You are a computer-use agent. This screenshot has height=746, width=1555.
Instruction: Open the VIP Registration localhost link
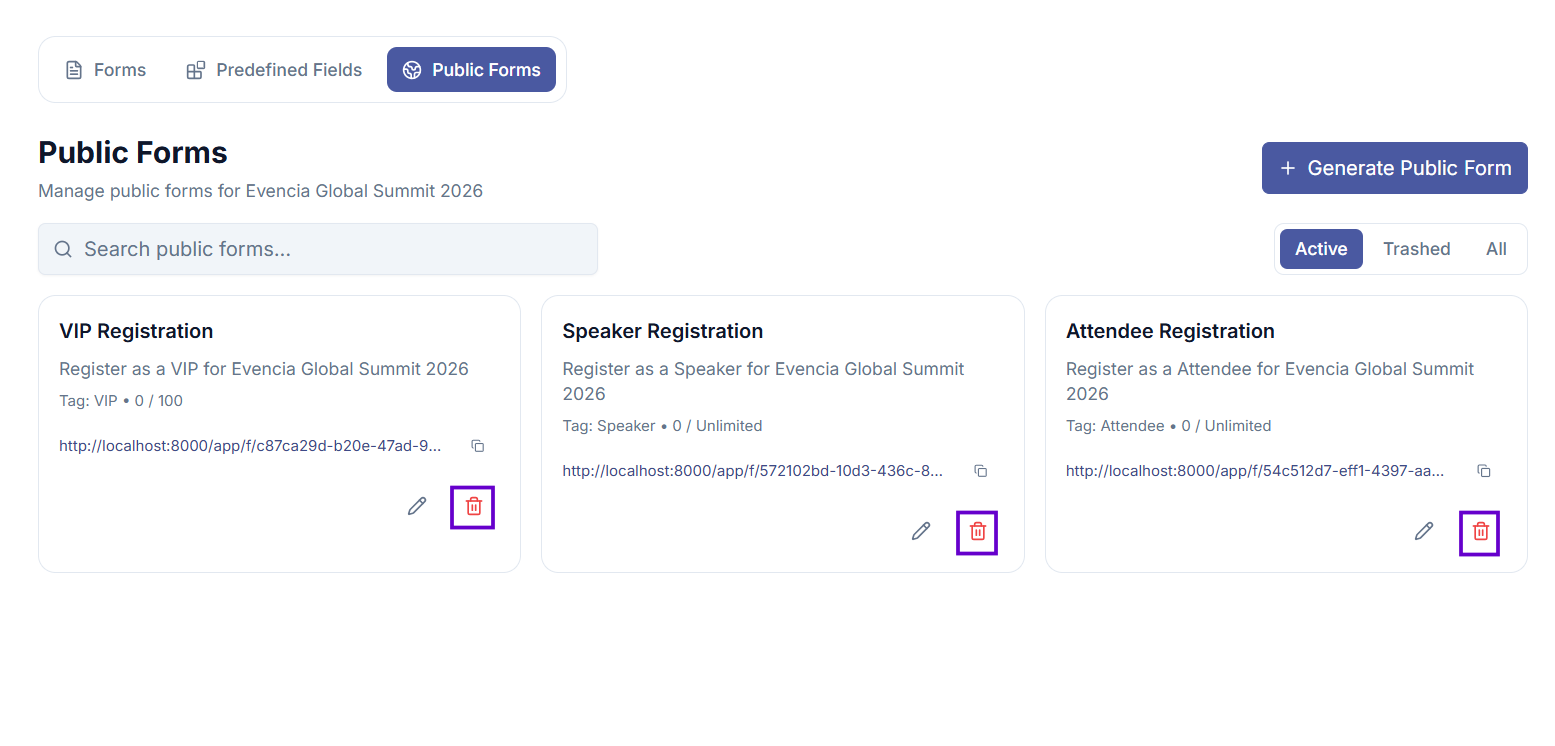250,446
